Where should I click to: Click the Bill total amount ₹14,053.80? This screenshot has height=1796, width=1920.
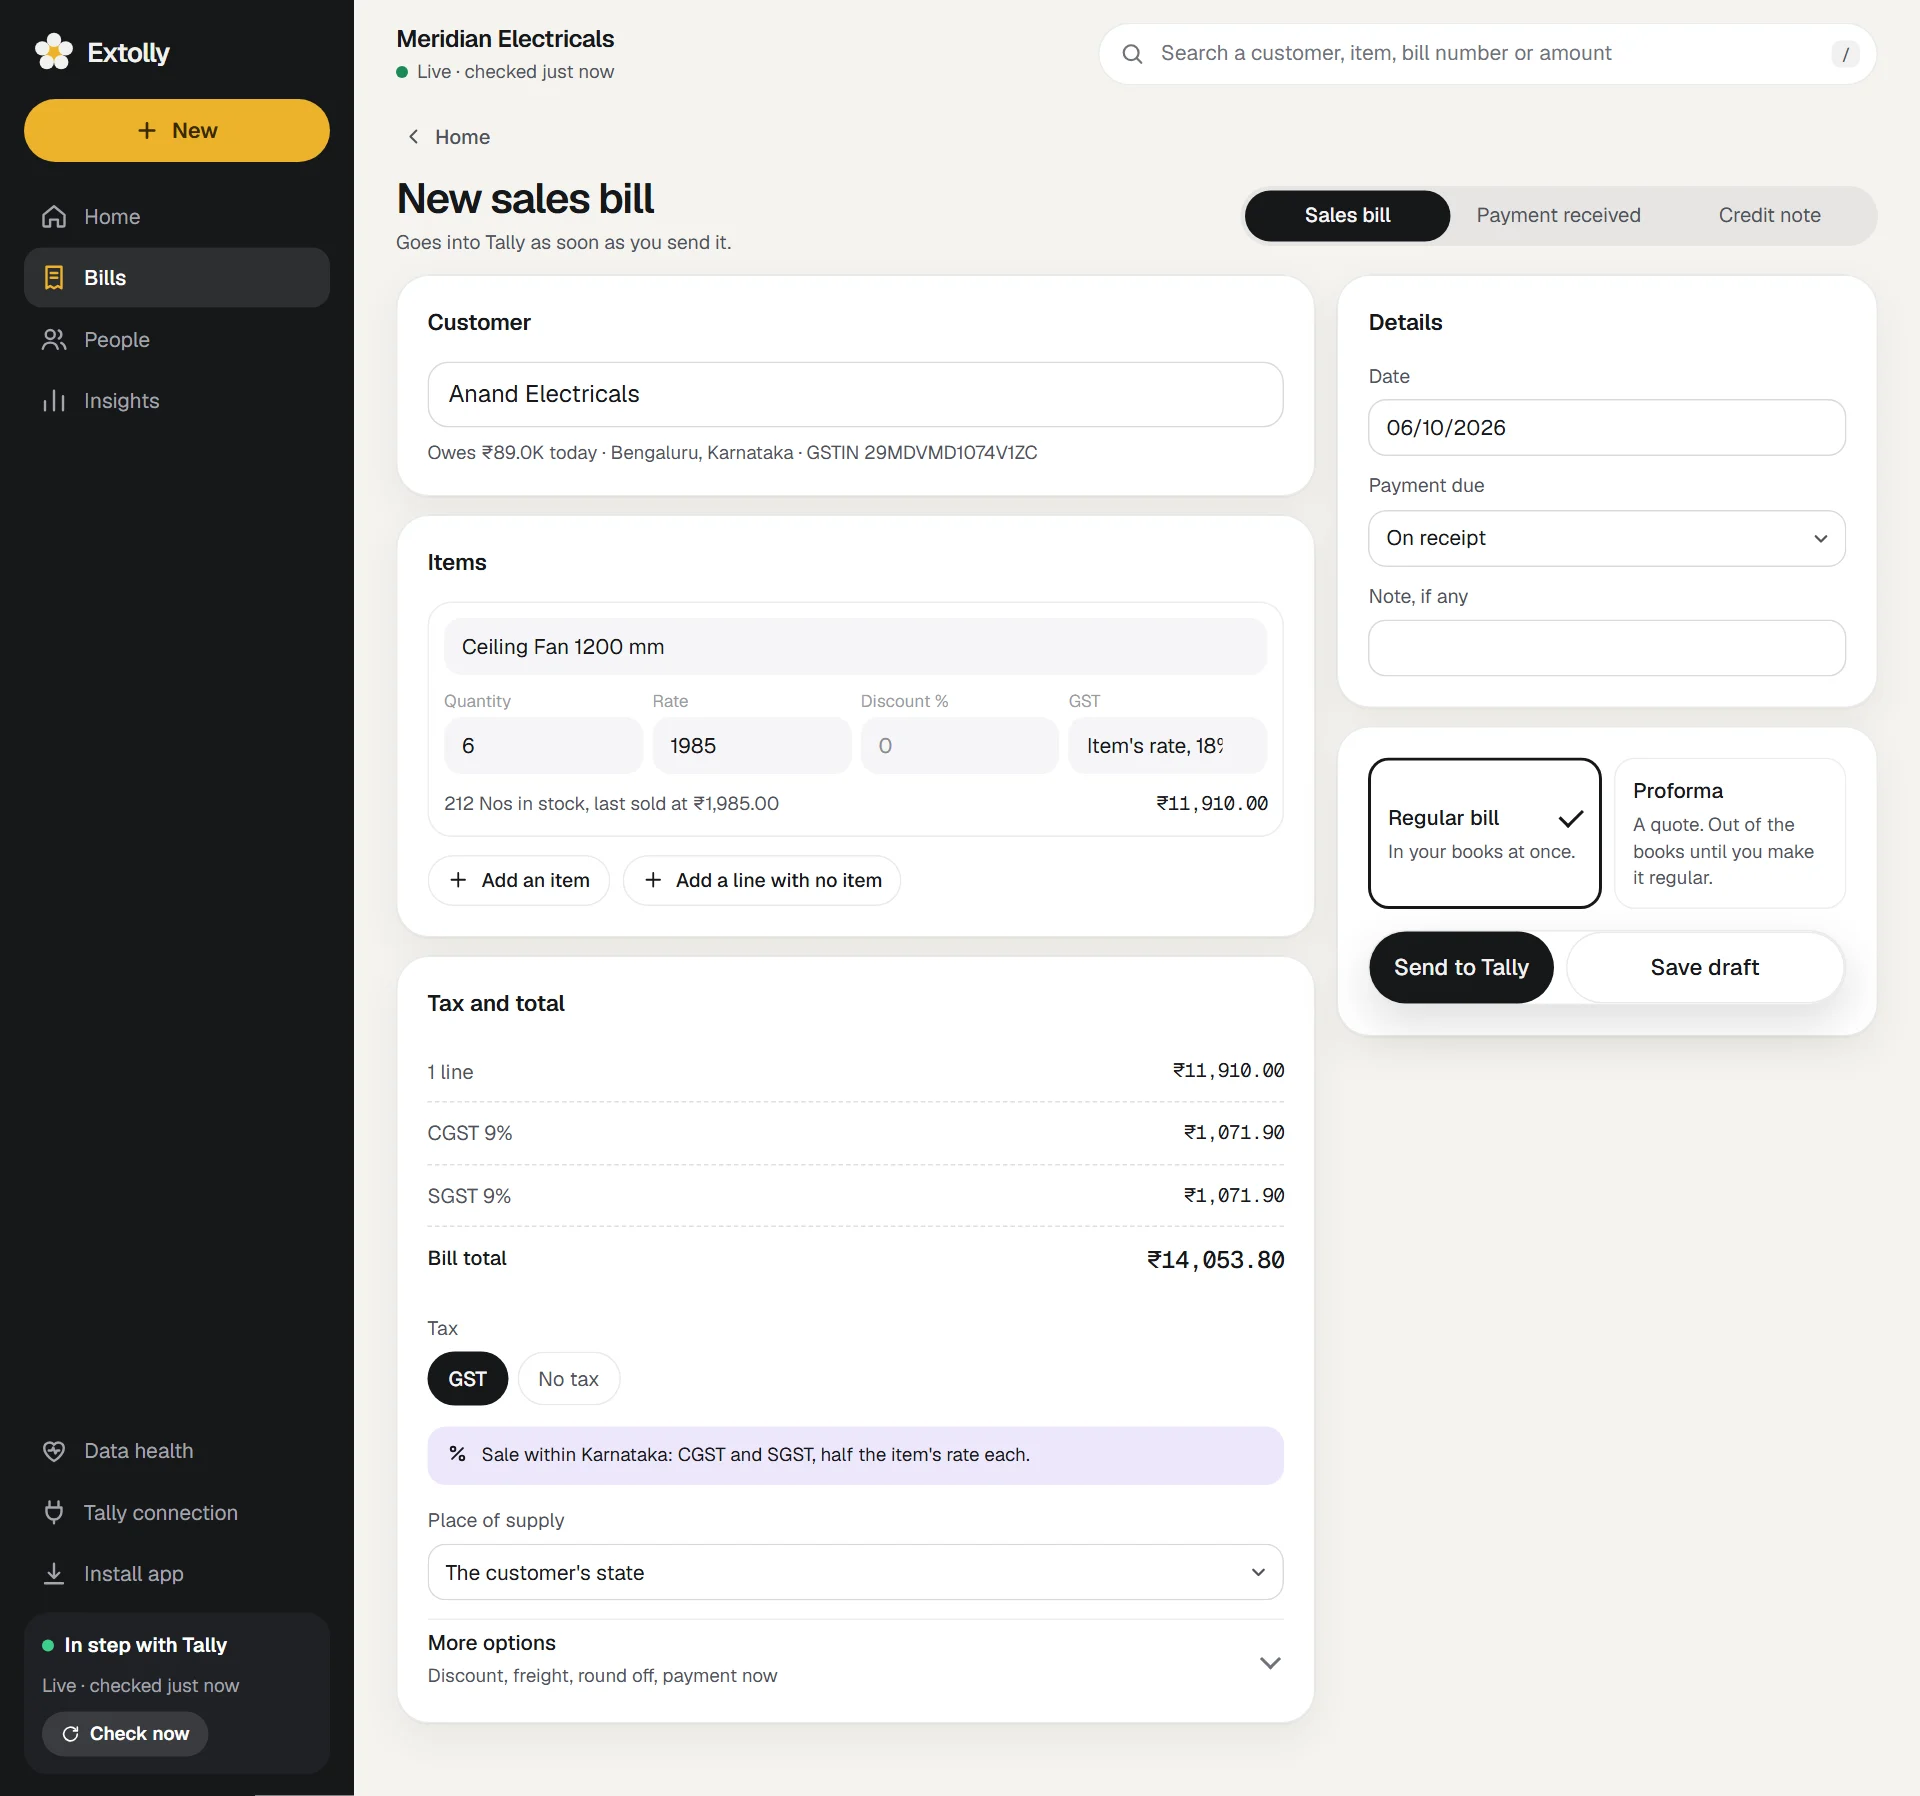(1215, 1260)
